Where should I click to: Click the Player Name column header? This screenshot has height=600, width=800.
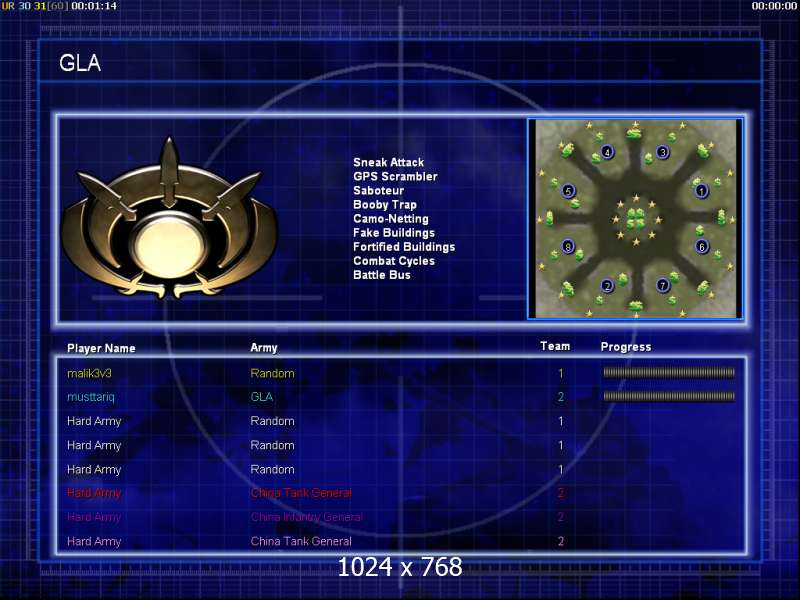click(101, 348)
